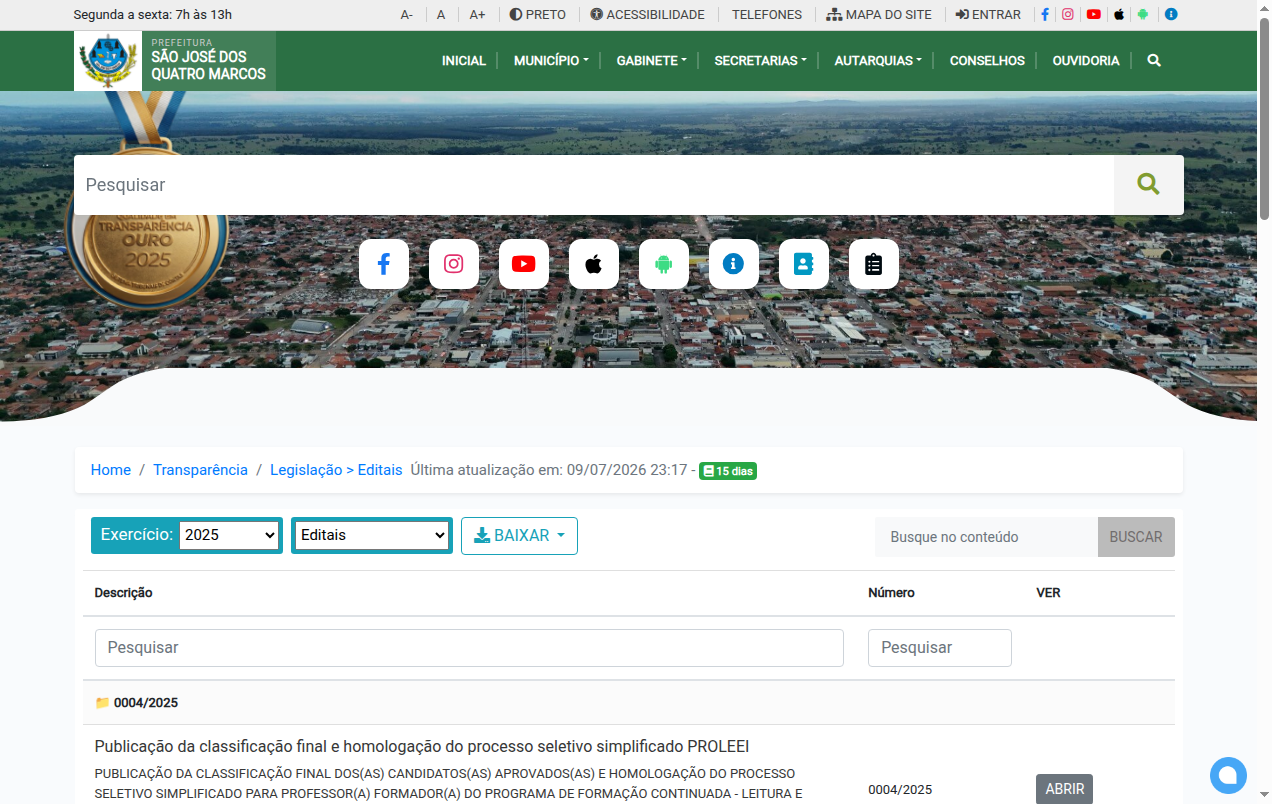Click the 0004/2025 group row
This screenshot has width=1272, height=804.
pos(629,703)
